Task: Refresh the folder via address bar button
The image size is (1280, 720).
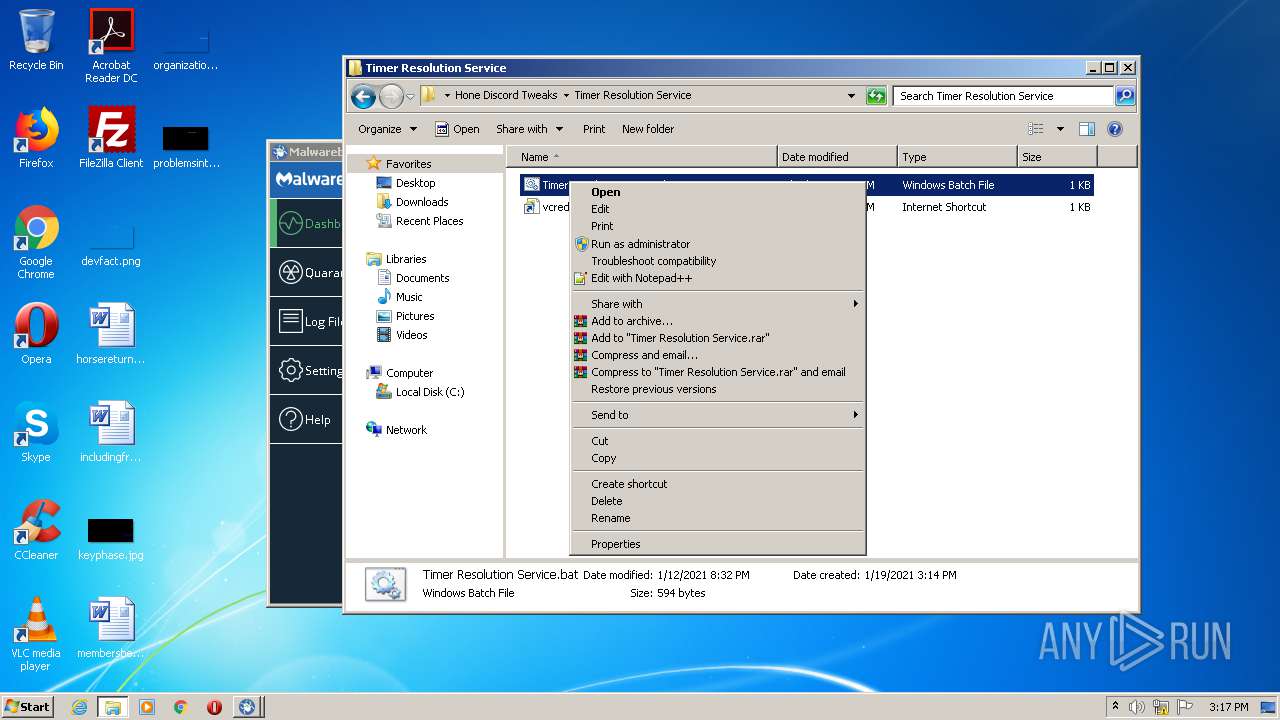Action: point(876,96)
